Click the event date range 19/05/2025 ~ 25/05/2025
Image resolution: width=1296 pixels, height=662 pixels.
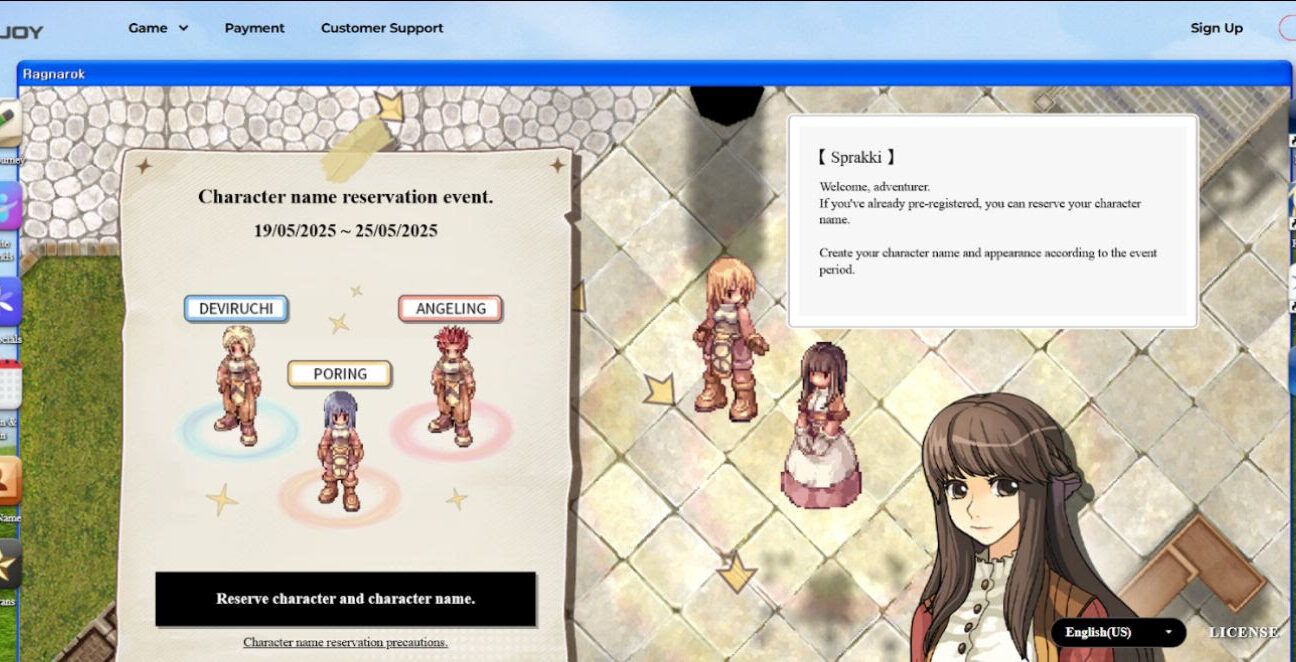(346, 231)
